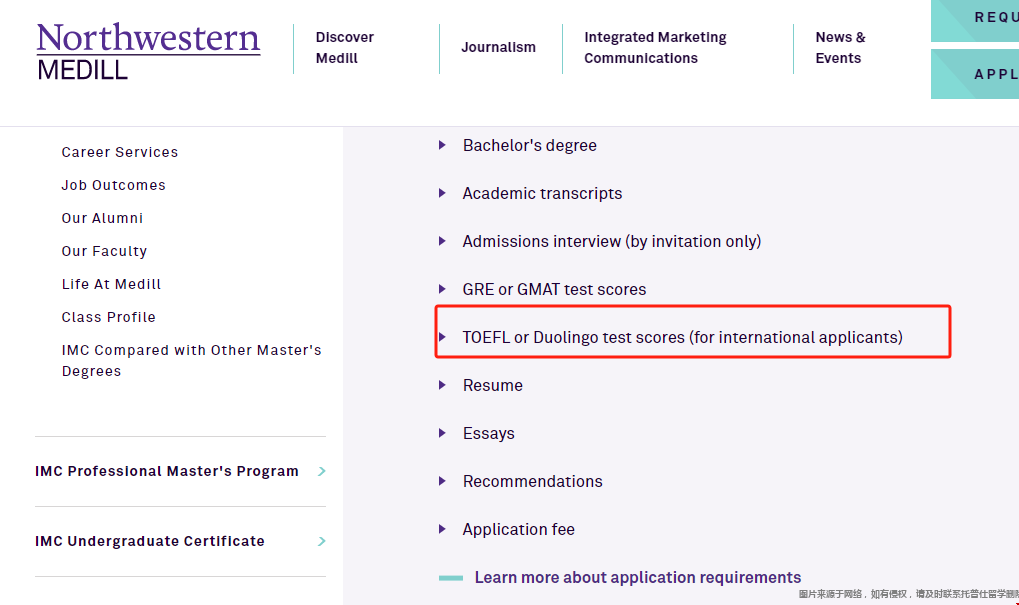Open Integrated Marketing Communications menu

(655, 47)
